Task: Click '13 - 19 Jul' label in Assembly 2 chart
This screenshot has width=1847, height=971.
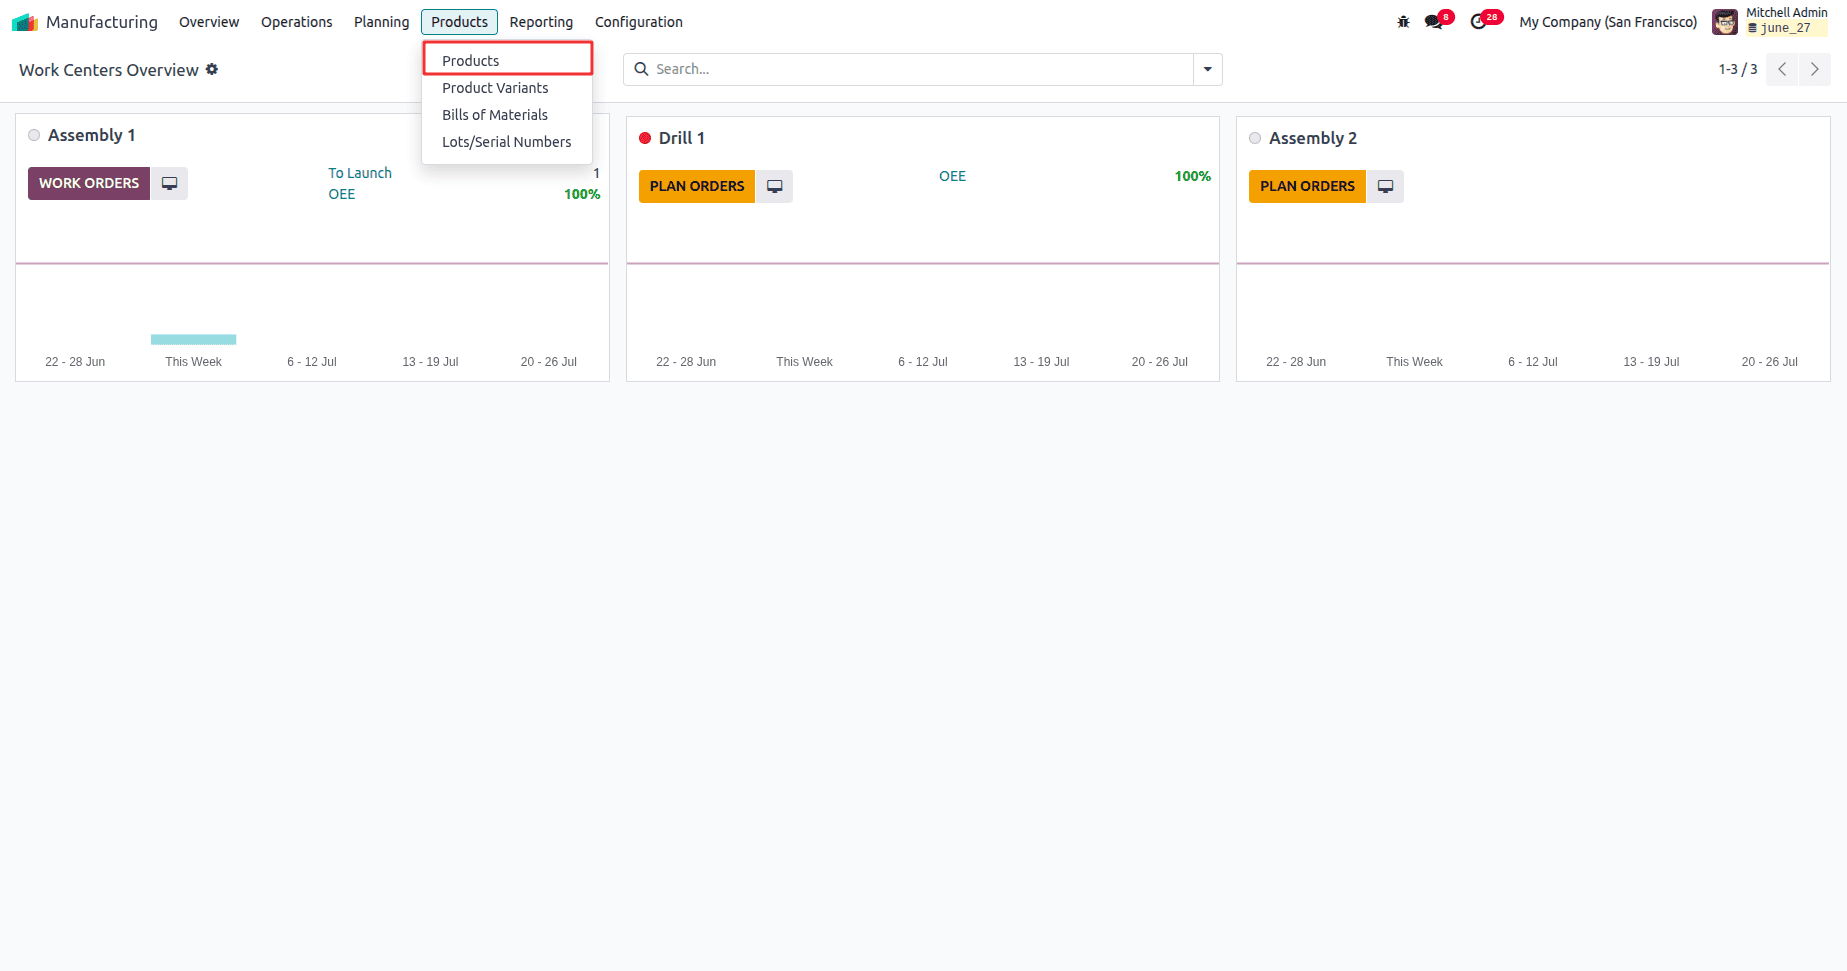Action: (1651, 362)
